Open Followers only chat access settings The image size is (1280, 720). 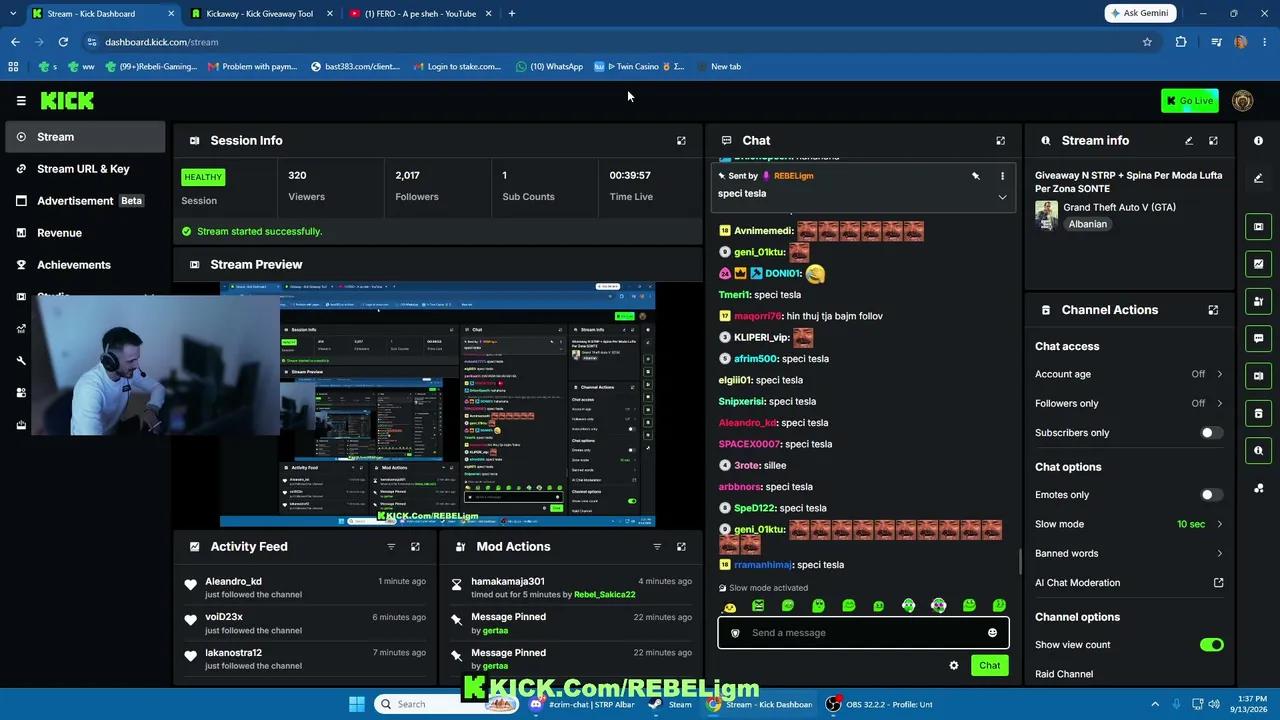tap(1129, 403)
